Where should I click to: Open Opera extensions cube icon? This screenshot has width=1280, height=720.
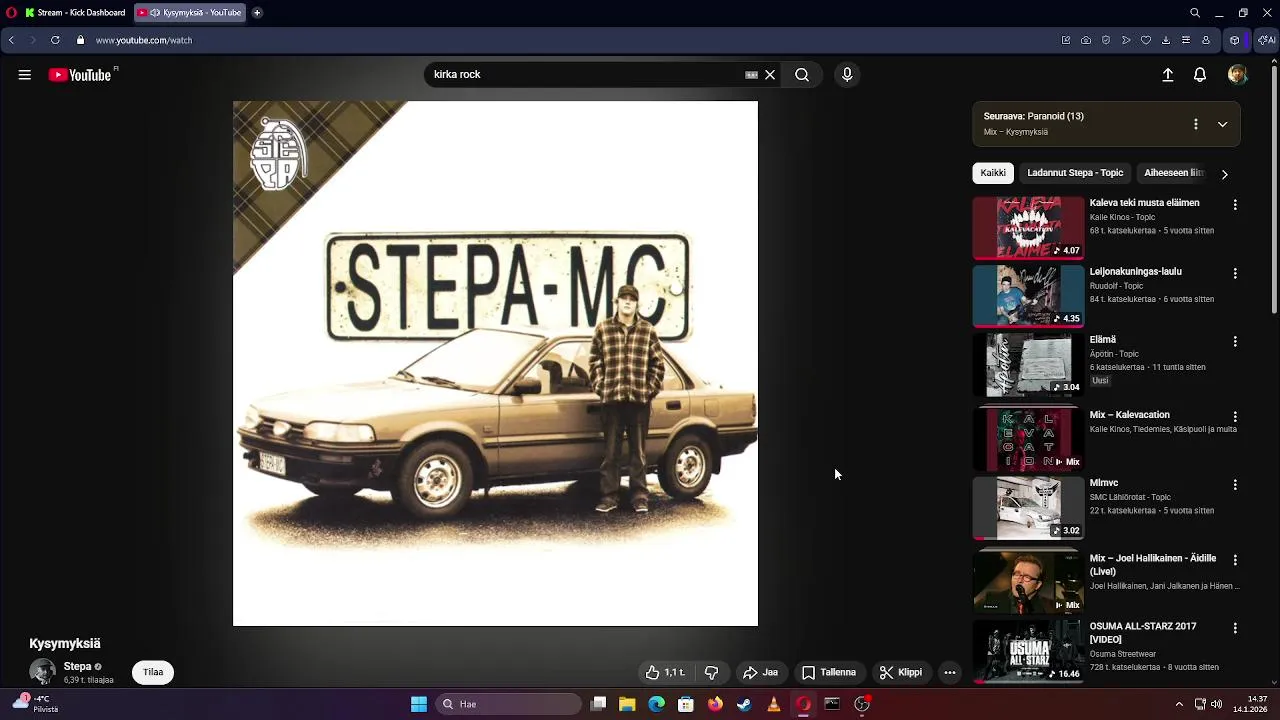coord(1235,40)
